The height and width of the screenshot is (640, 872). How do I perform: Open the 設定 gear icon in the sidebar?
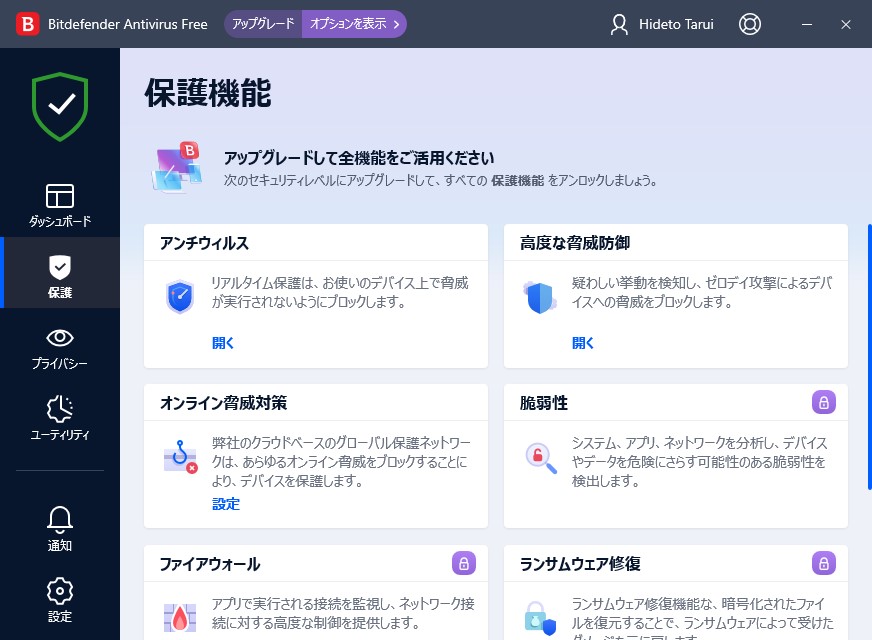(60, 590)
